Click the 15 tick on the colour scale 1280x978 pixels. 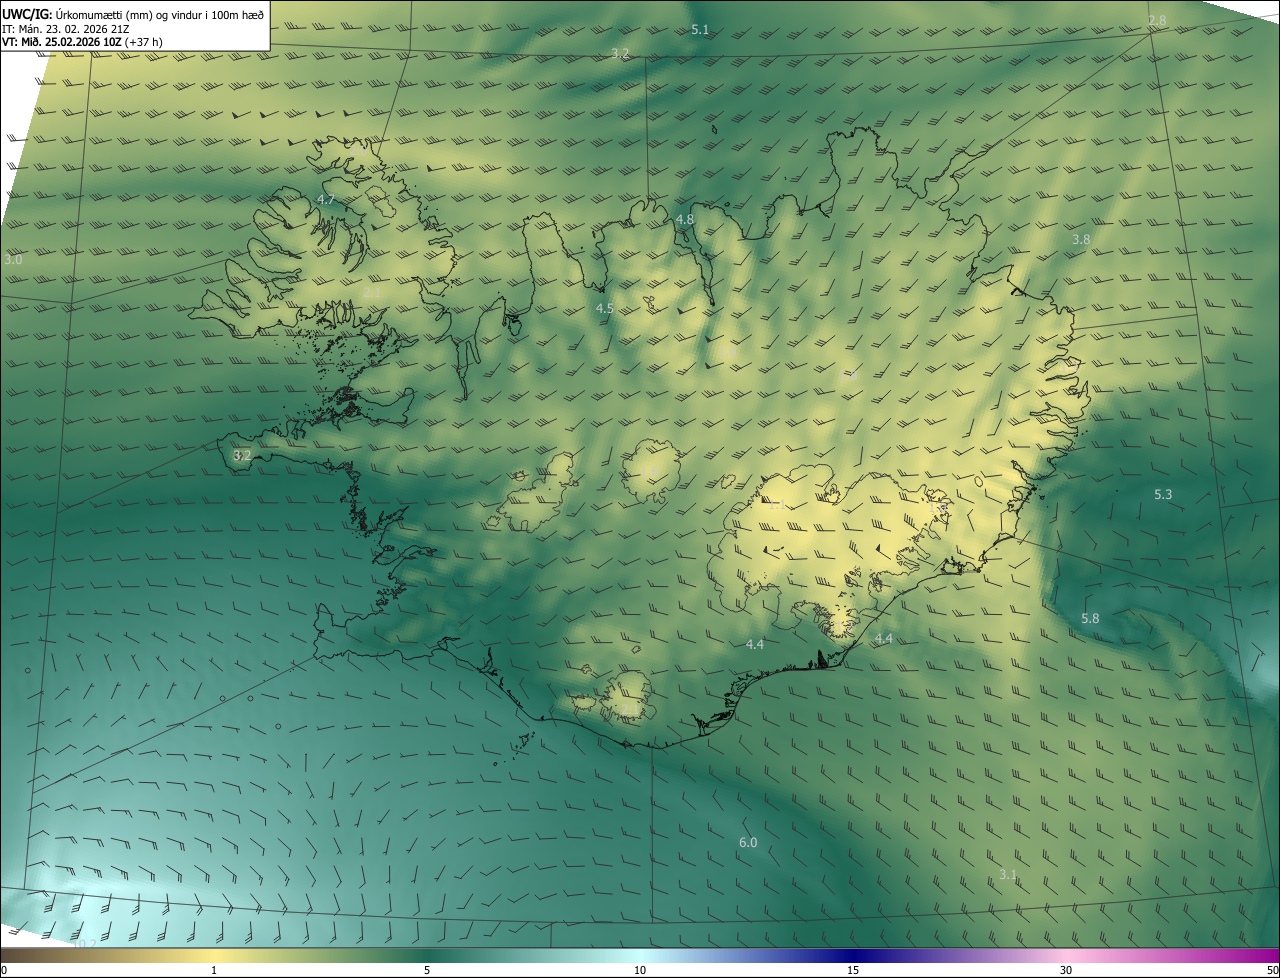[853, 970]
